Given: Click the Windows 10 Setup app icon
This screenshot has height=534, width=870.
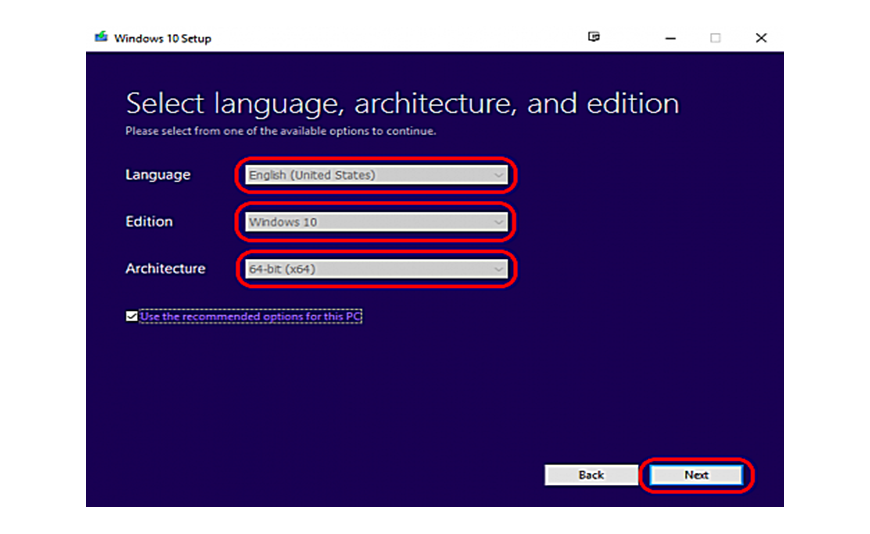Looking at the screenshot, I should [x=101, y=37].
